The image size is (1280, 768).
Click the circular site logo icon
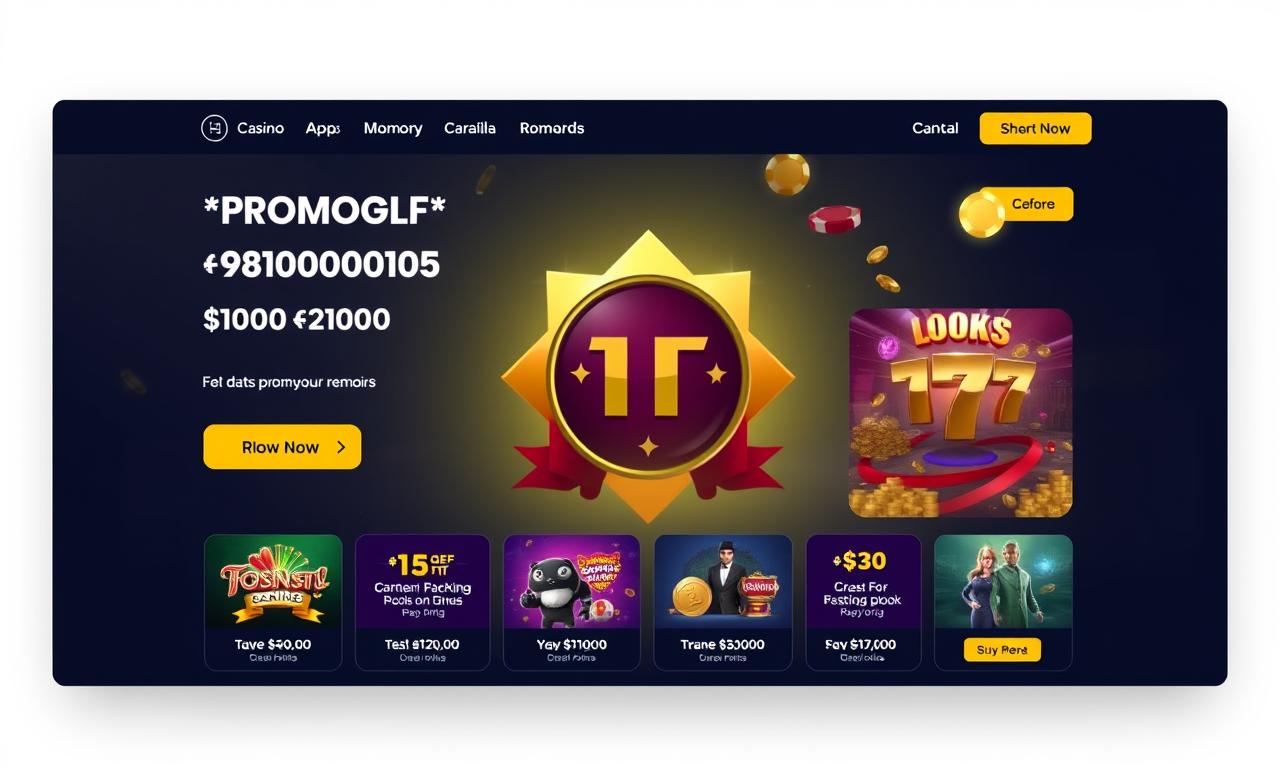pos(214,128)
